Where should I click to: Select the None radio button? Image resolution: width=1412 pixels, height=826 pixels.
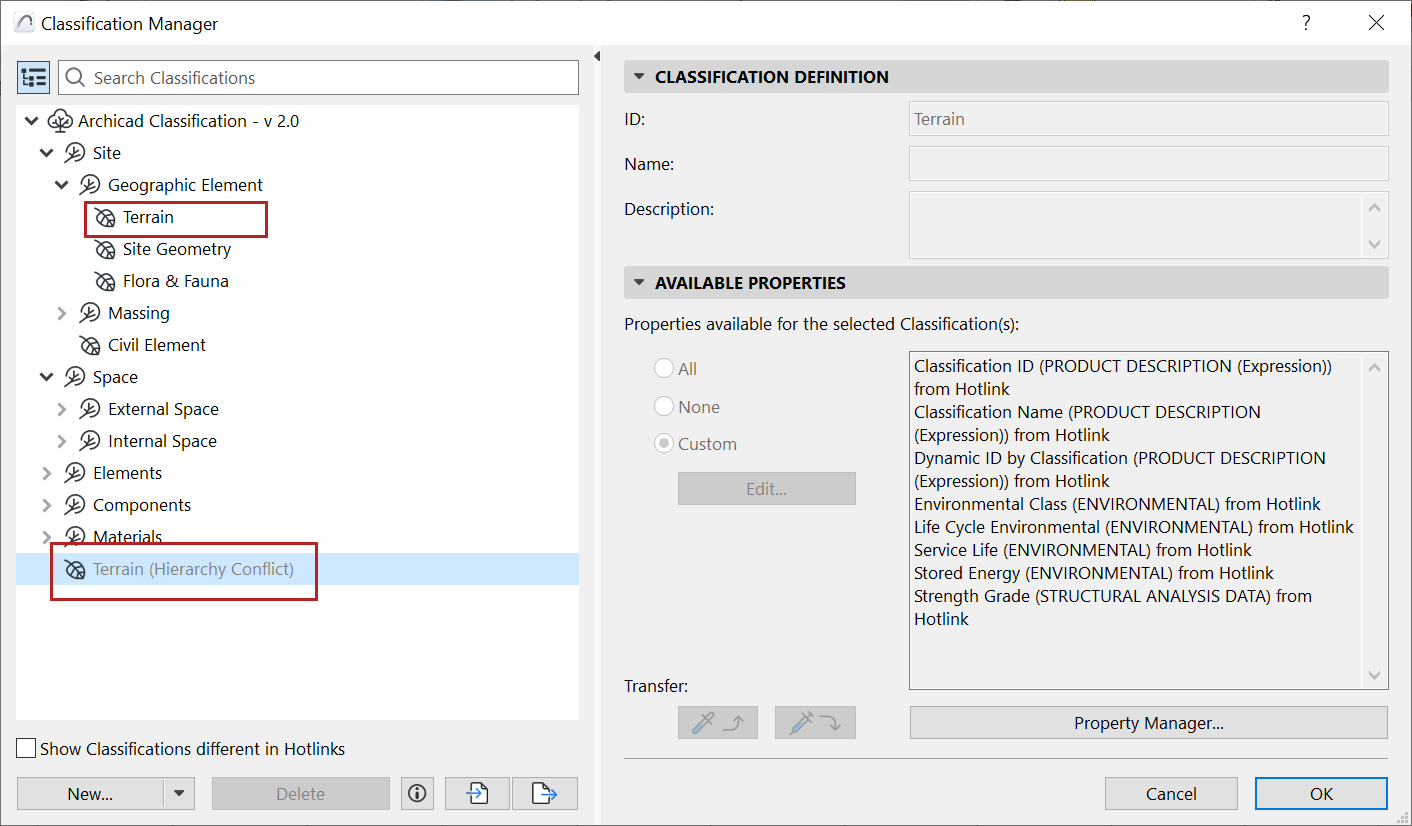[x=664, y=406]
